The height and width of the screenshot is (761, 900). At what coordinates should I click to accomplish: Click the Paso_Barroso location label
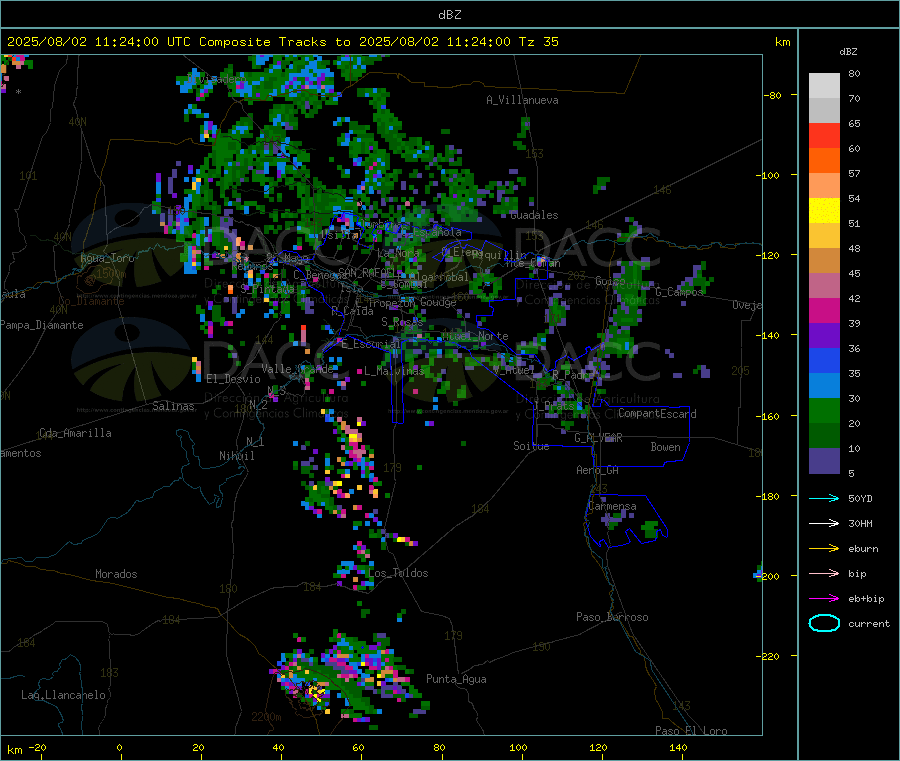click(x=612, y=617)
